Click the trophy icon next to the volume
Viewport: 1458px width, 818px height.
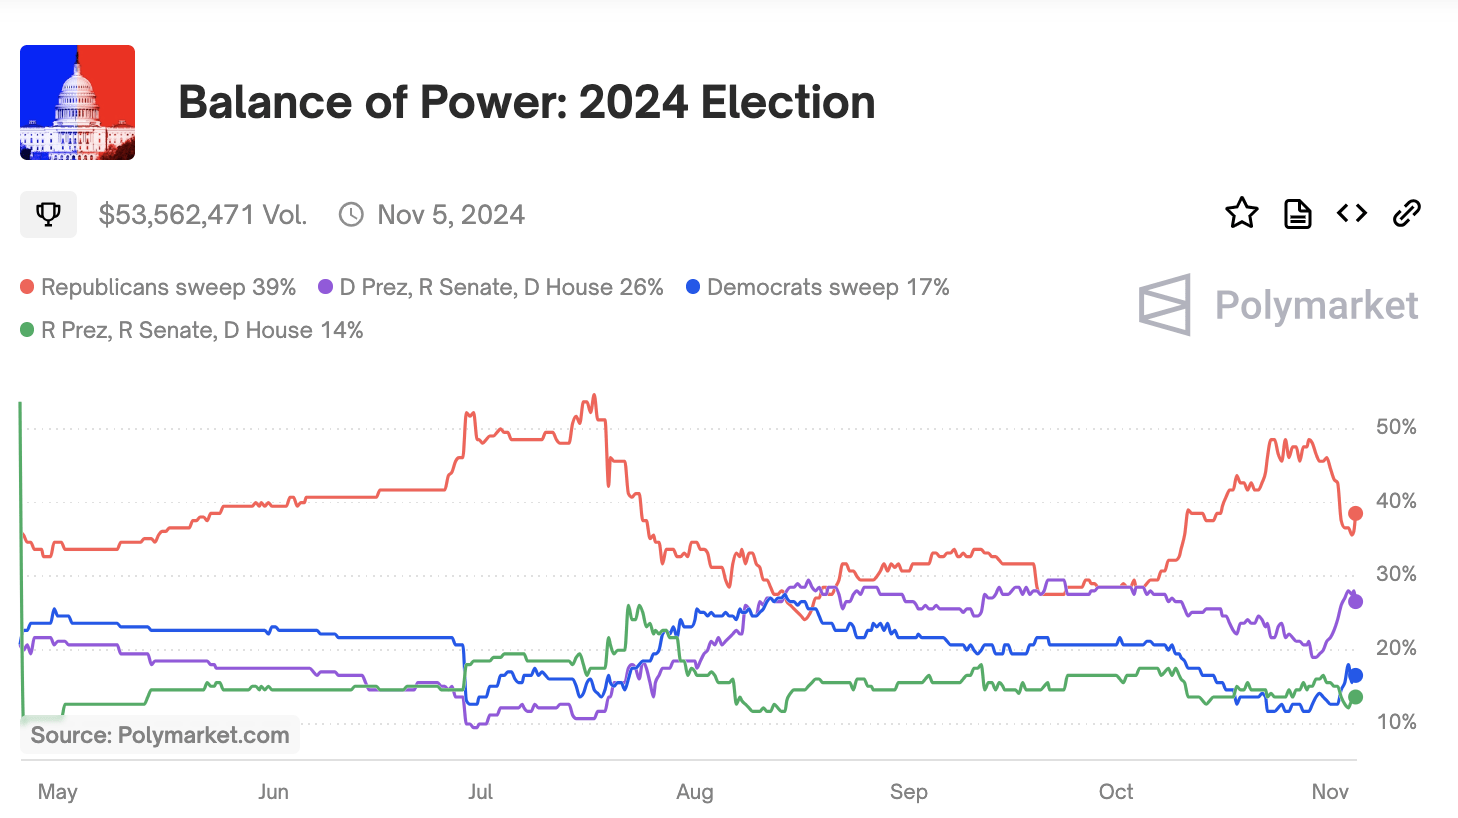point(48,213)
